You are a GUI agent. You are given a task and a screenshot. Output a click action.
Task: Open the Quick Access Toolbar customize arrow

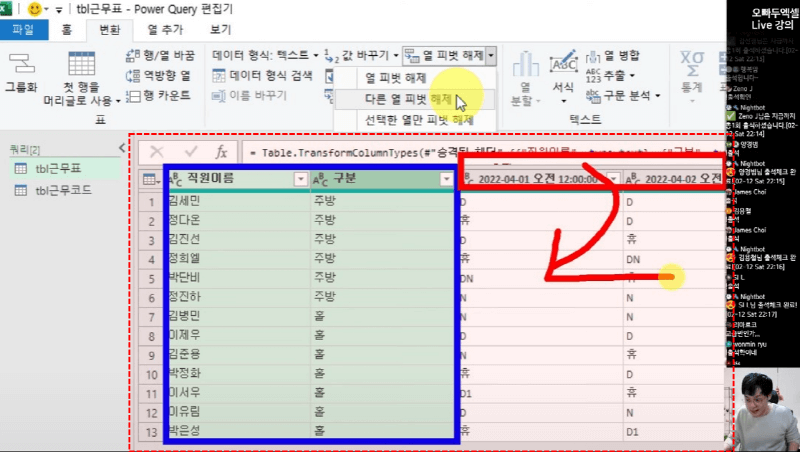59,10
